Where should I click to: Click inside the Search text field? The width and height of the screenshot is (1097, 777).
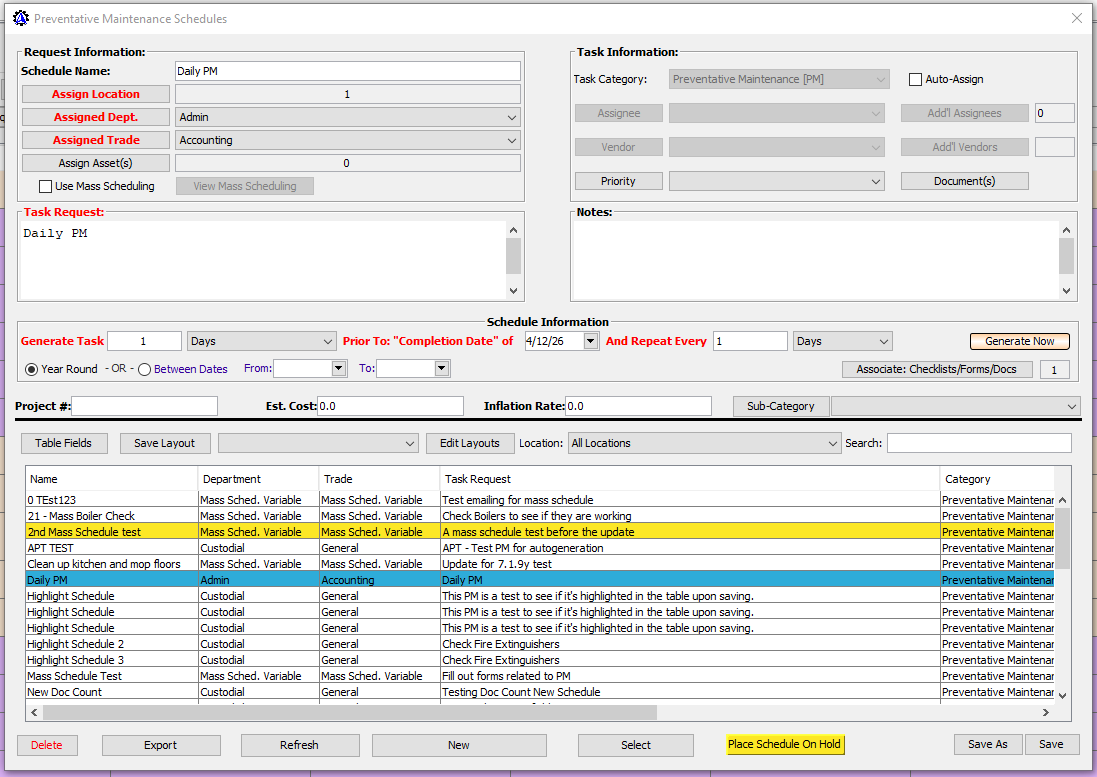[x=978, y=443]
